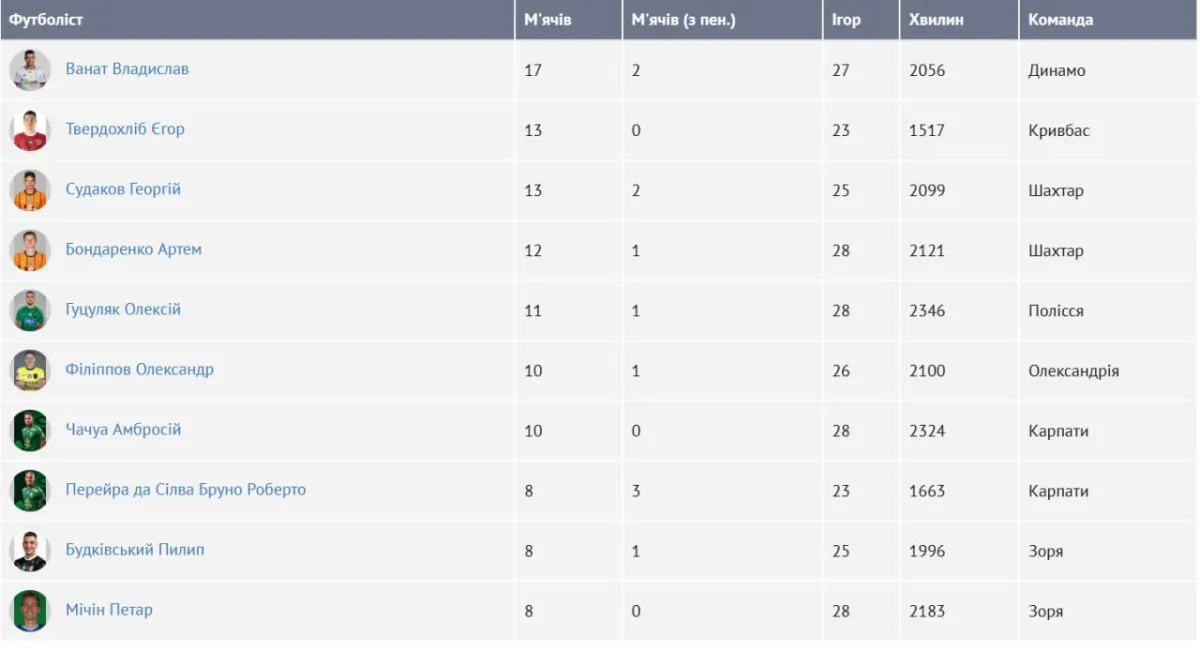Viewport: 1200px width, 651px height.
Task: Open Бондаренко Артем player page
Action: pyautogui.click(x=134, y=249)
